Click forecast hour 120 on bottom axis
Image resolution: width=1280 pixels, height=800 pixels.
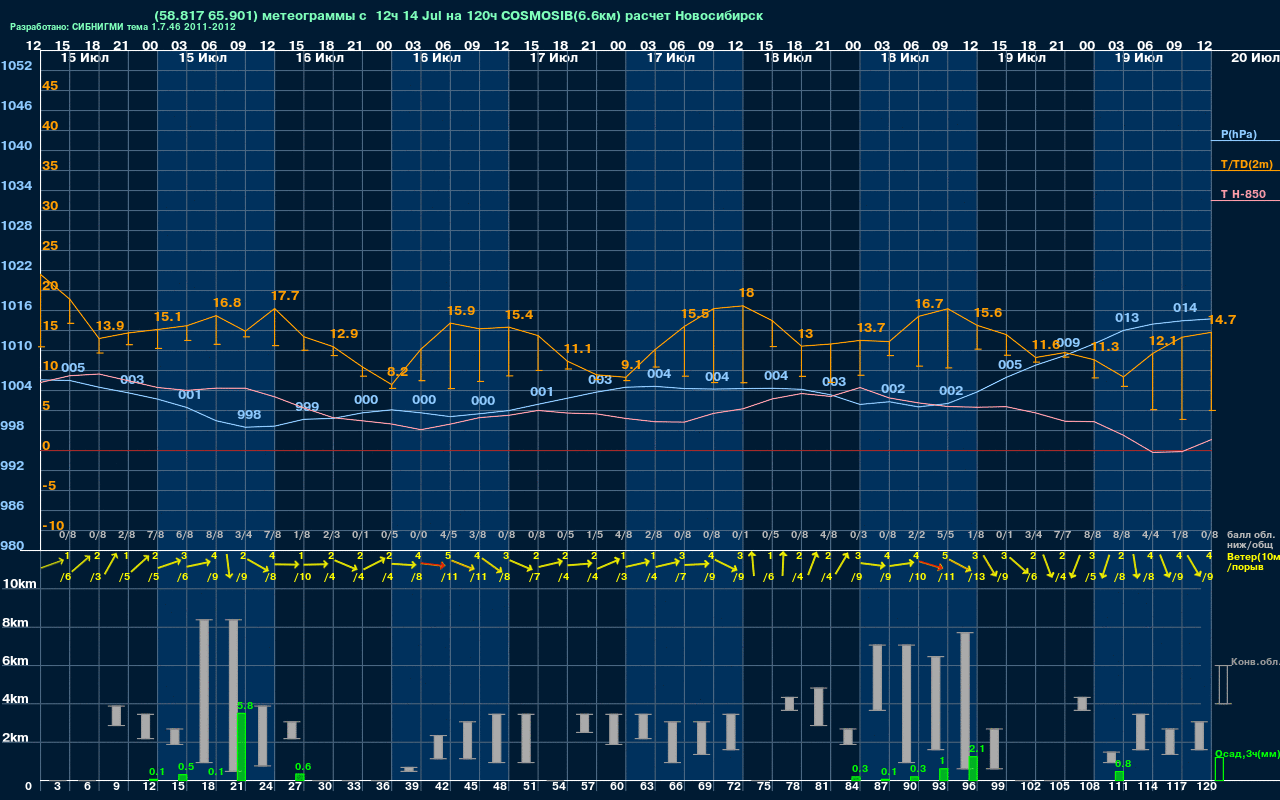point(1207,787)
